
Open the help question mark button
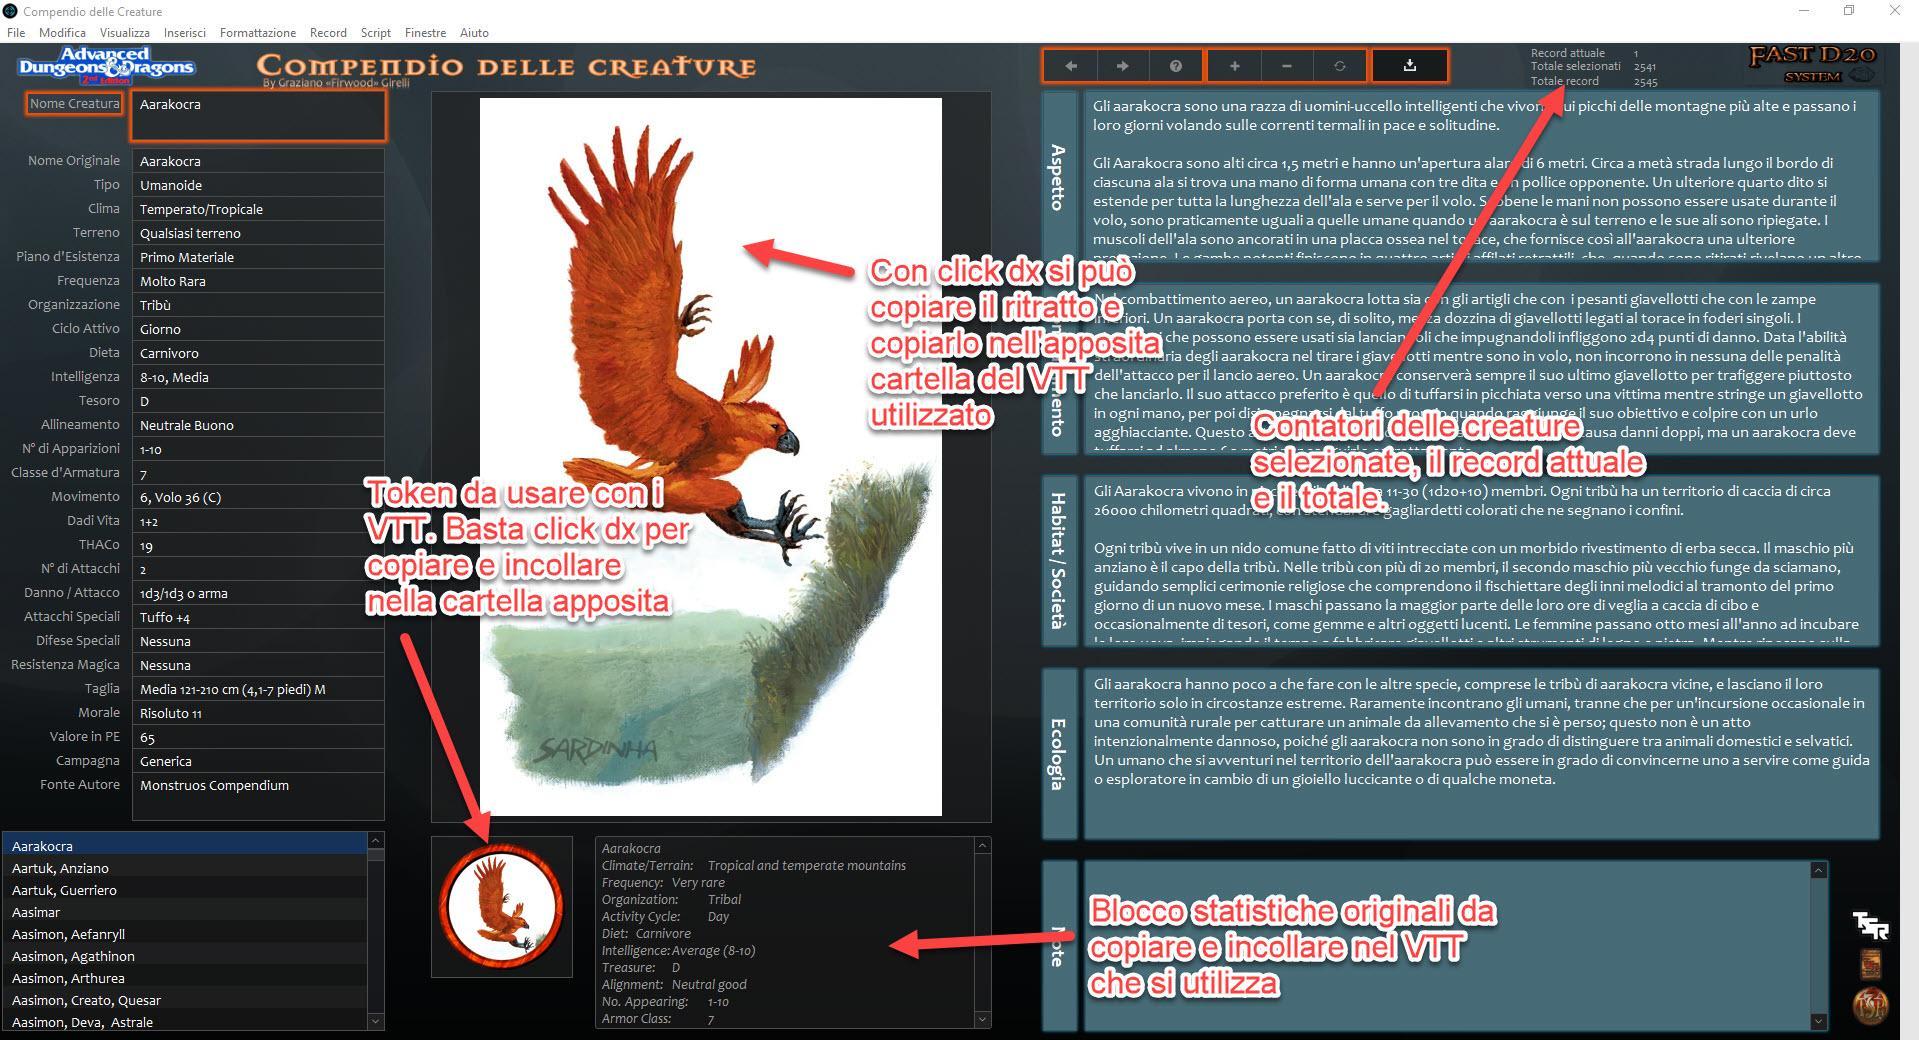1176,66
